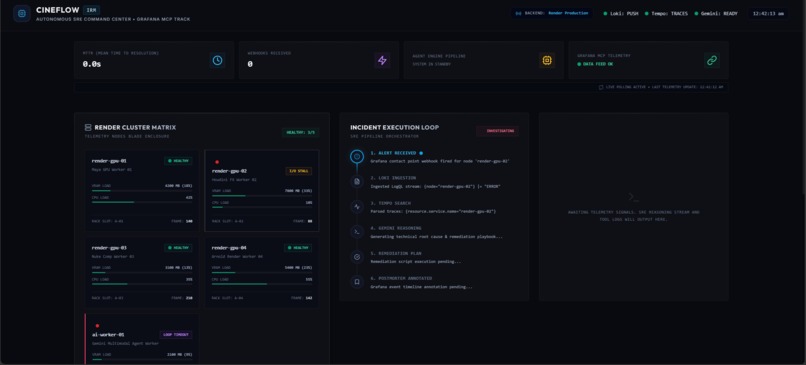Click the render-gpu-01 CPU load bar
This screenshot has width=806, height=365.
142,202
